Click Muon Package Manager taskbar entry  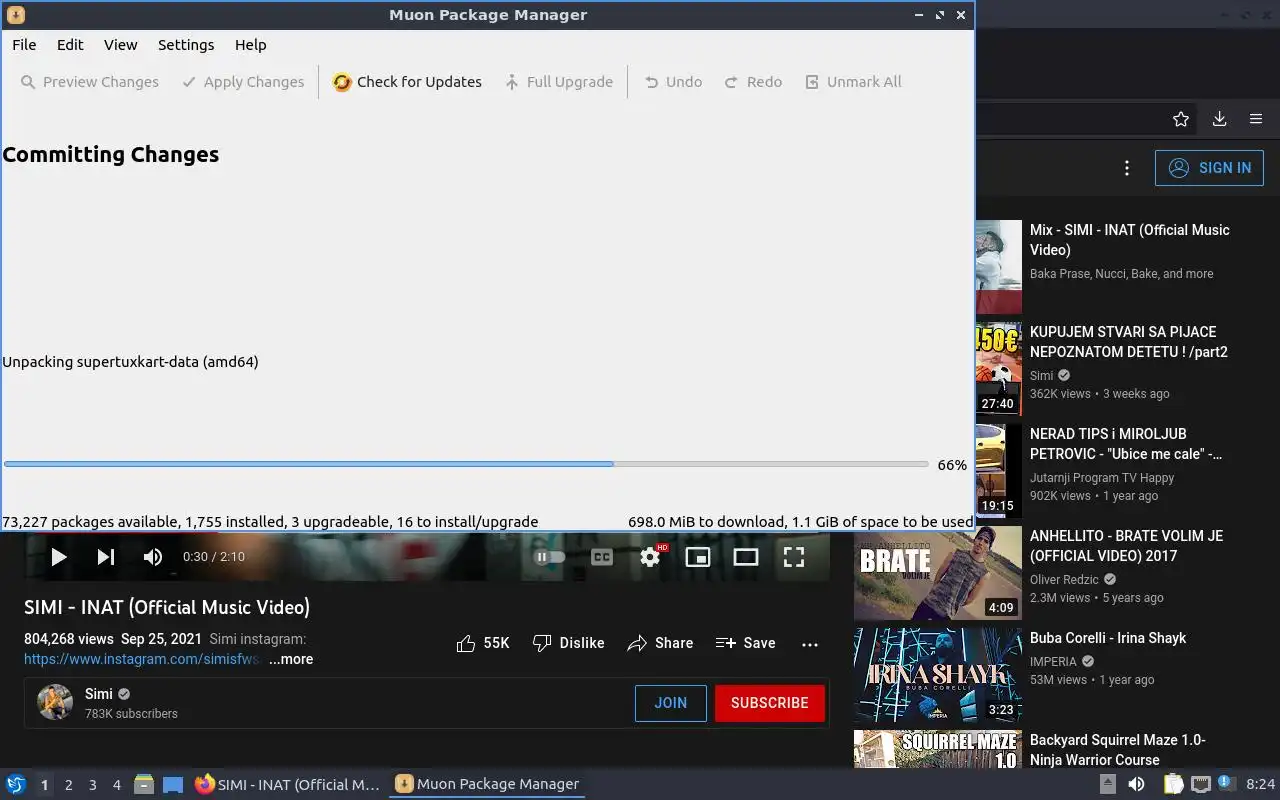487,785
